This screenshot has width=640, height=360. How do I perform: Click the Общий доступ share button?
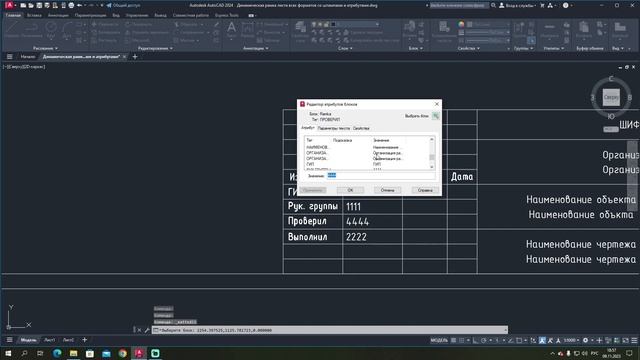123,5
